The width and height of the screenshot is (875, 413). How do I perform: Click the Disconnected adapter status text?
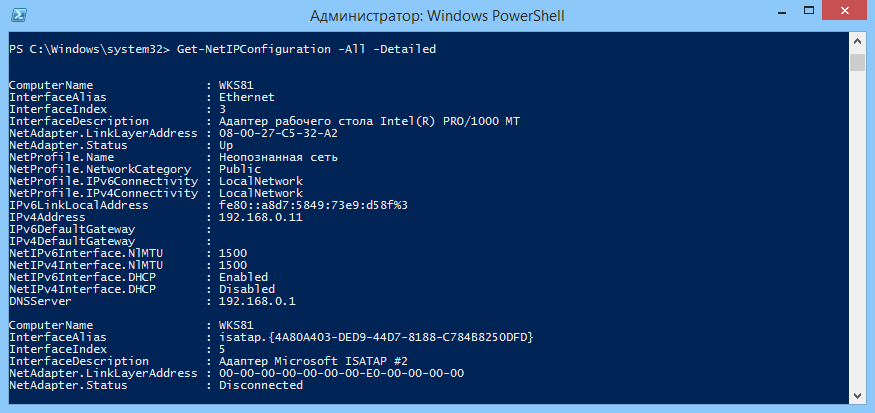click(x=261, y=385)
